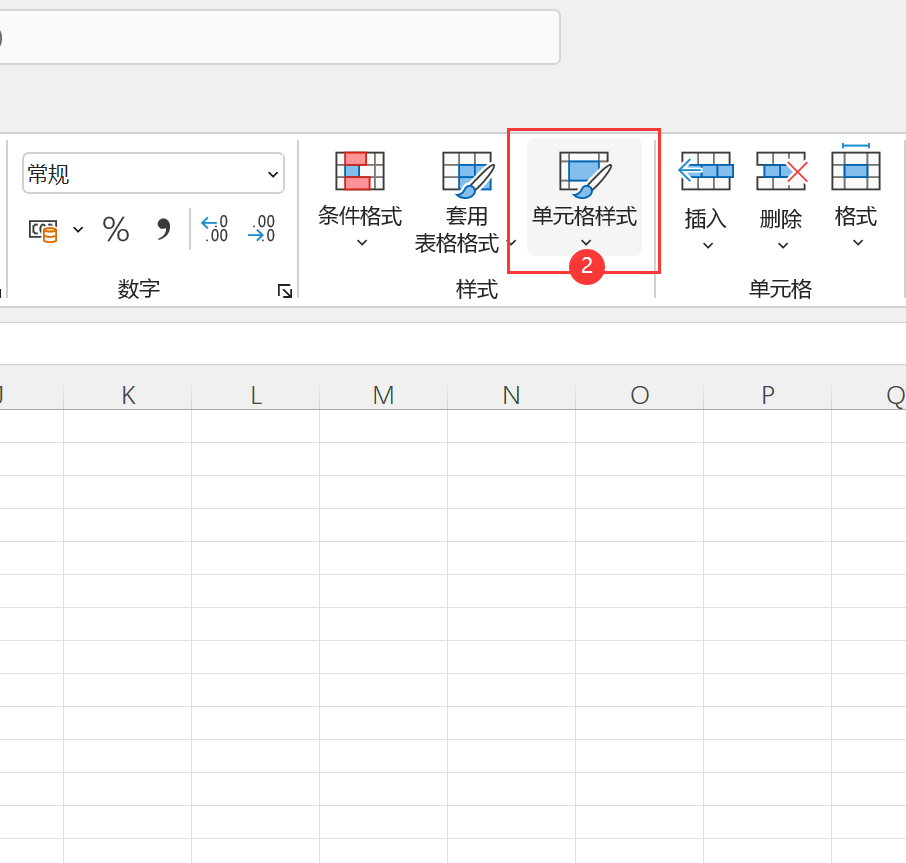Click the 套用表格格式 table format icon
Screen dimensions: 906x863
467,173
